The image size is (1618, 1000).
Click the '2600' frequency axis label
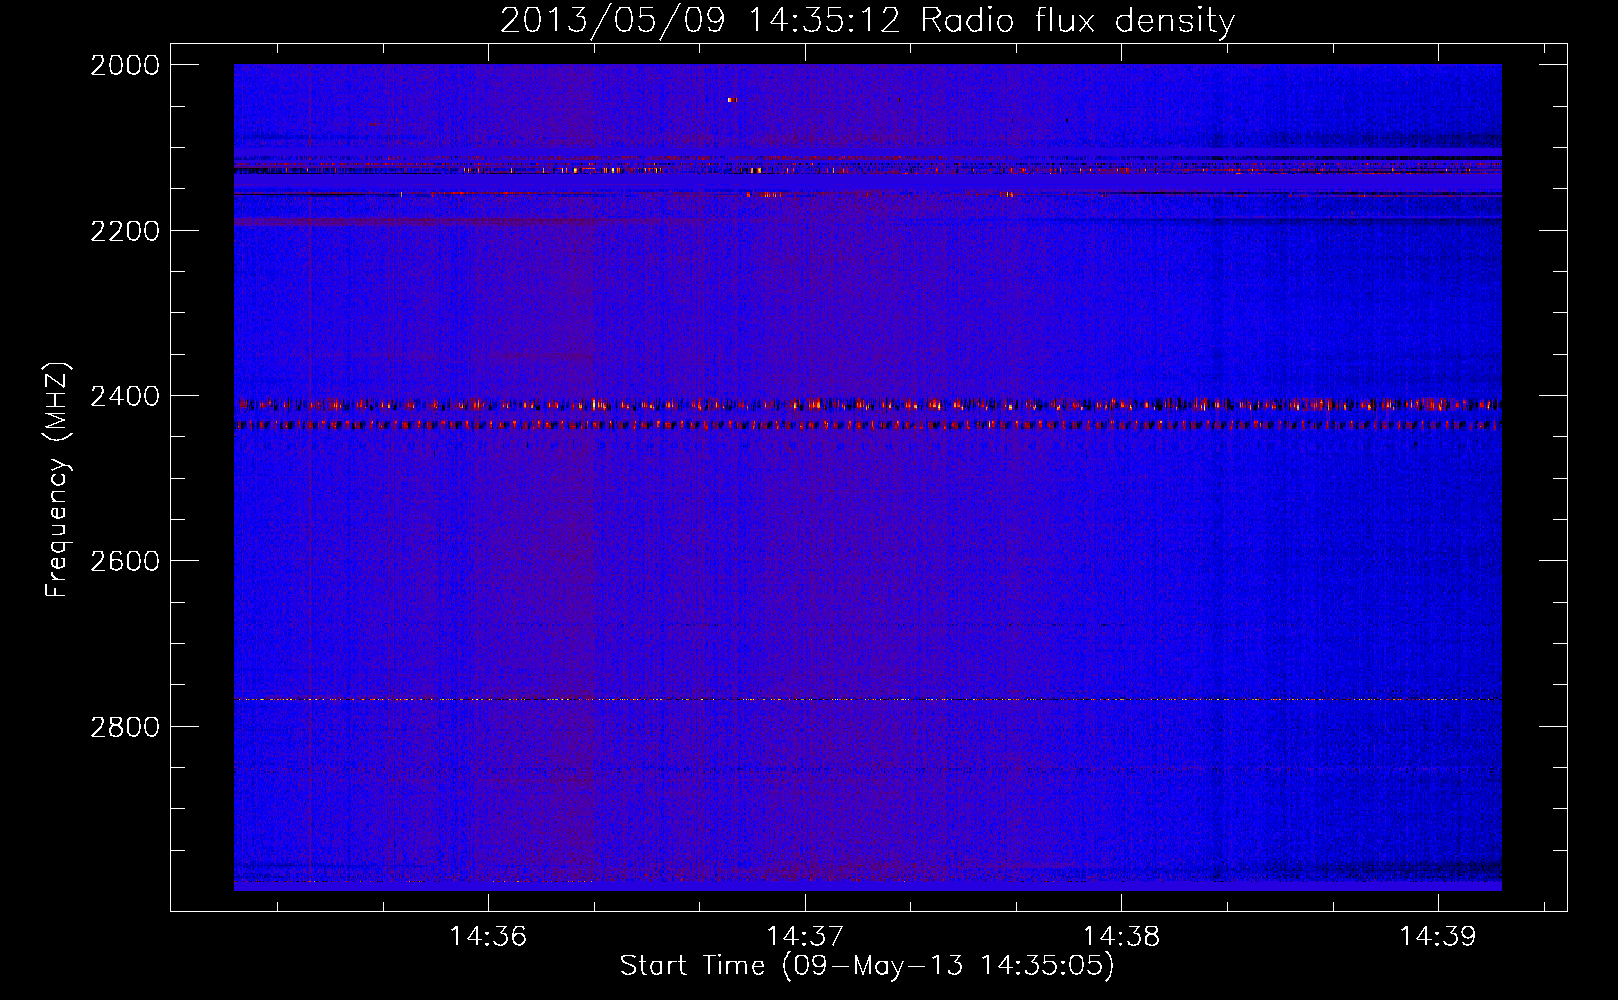pos(125,561)
